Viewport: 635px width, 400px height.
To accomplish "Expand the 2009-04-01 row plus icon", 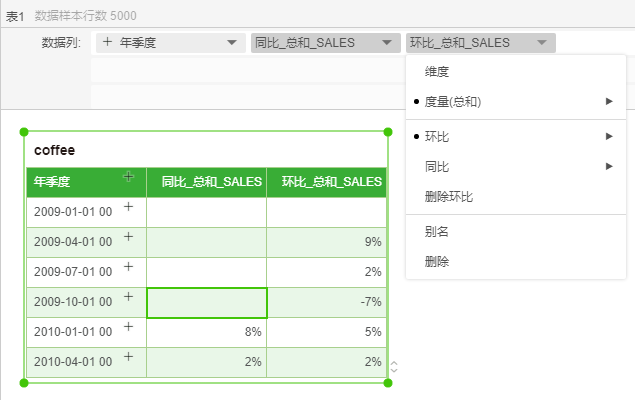I will tap(128, 237).
